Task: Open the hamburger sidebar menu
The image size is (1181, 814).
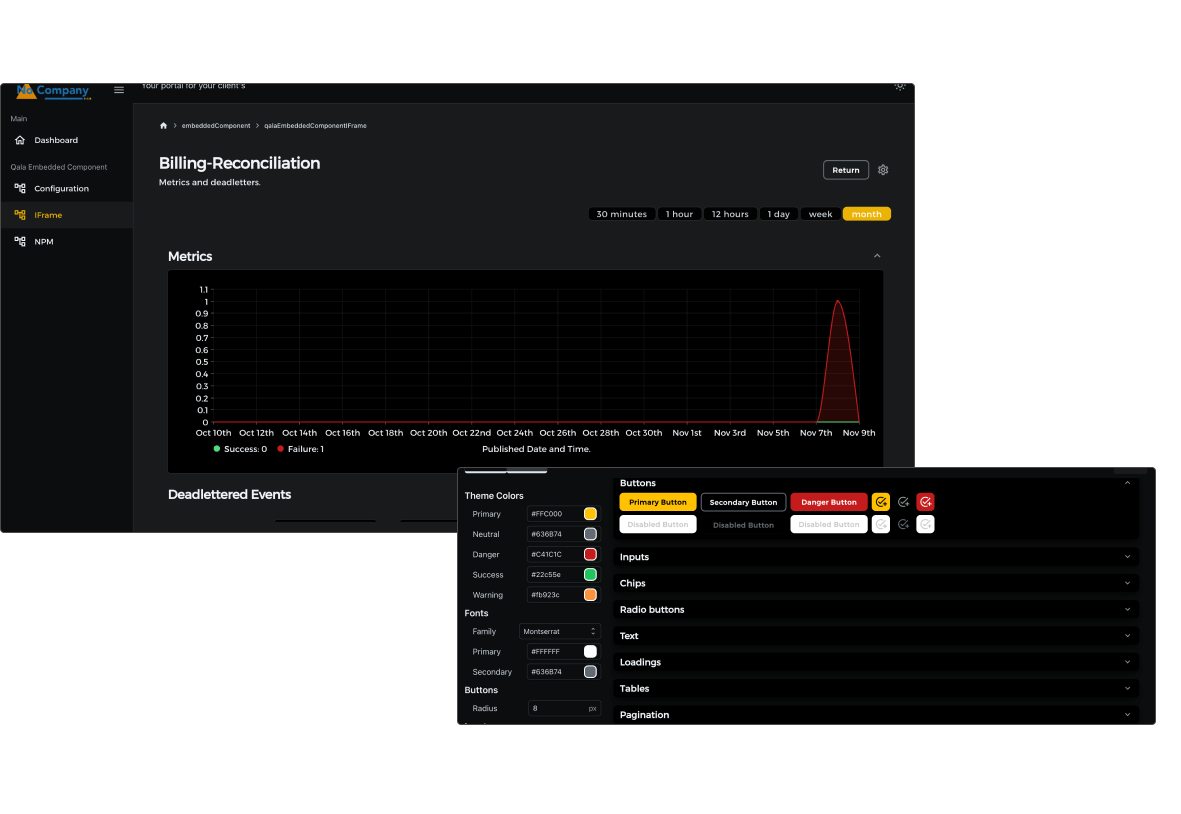Action: [x=119, y=90]
